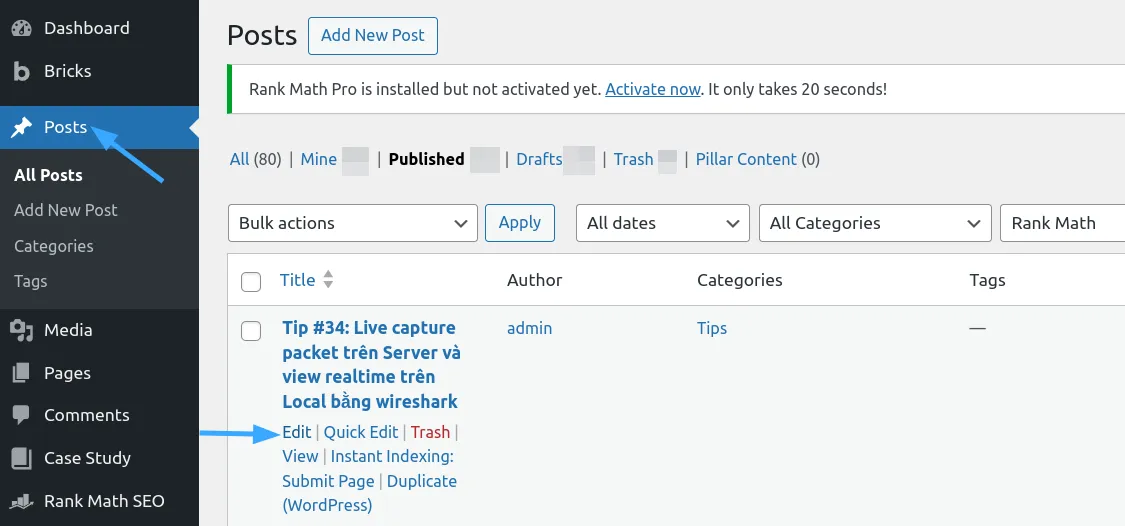Click the Media icon in sidebar

click(x=21, y=330)
